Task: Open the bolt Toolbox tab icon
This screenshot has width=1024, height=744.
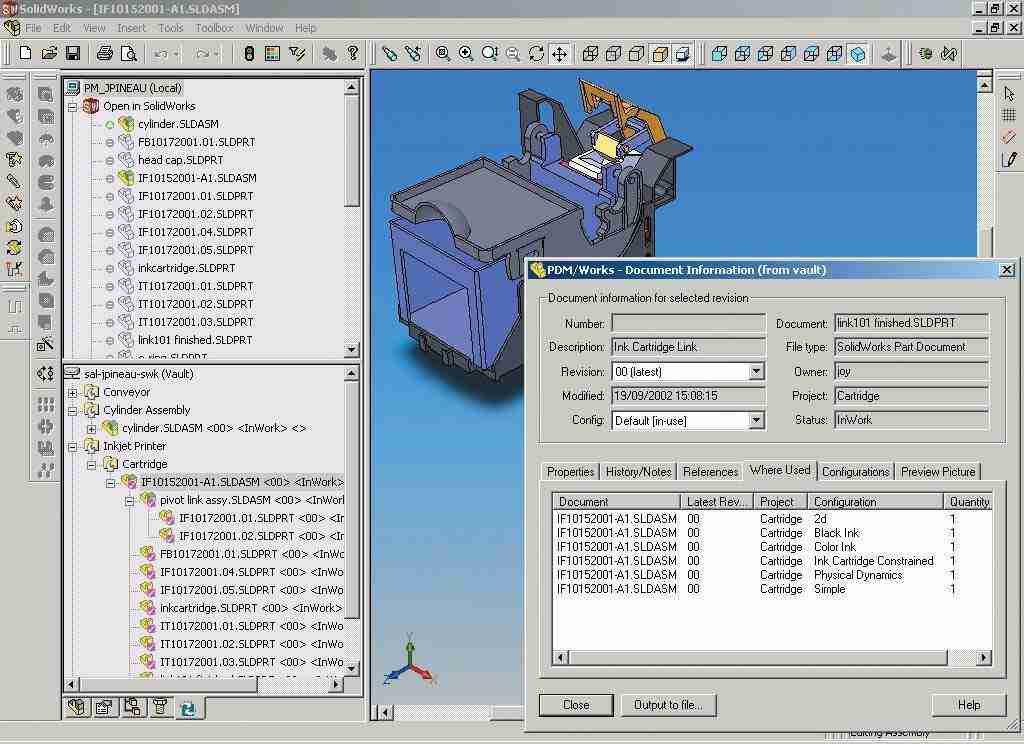Action: click(160, 707)
